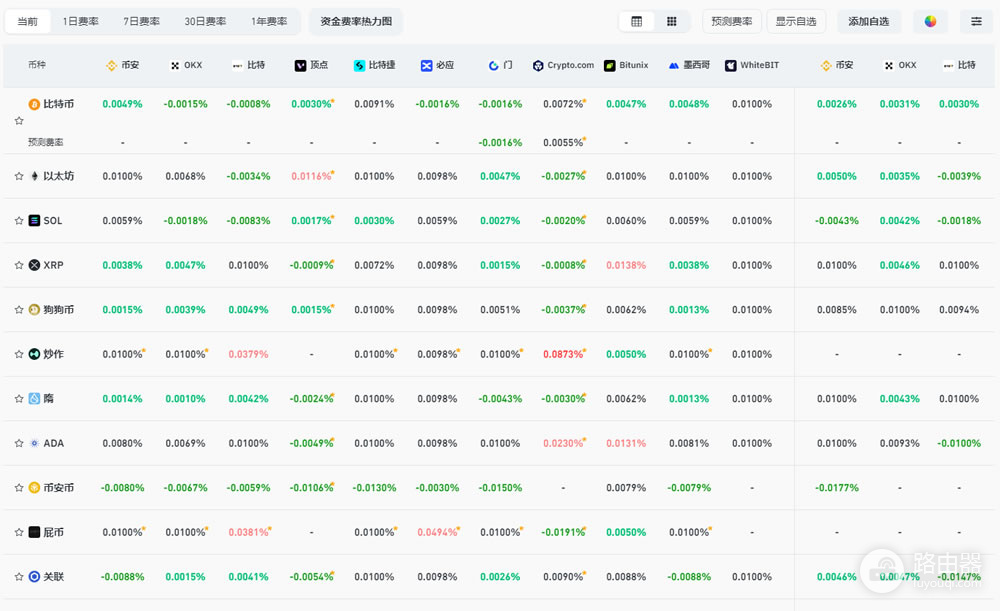Click 0.0494% in the 屁币 row

(438, 532)
